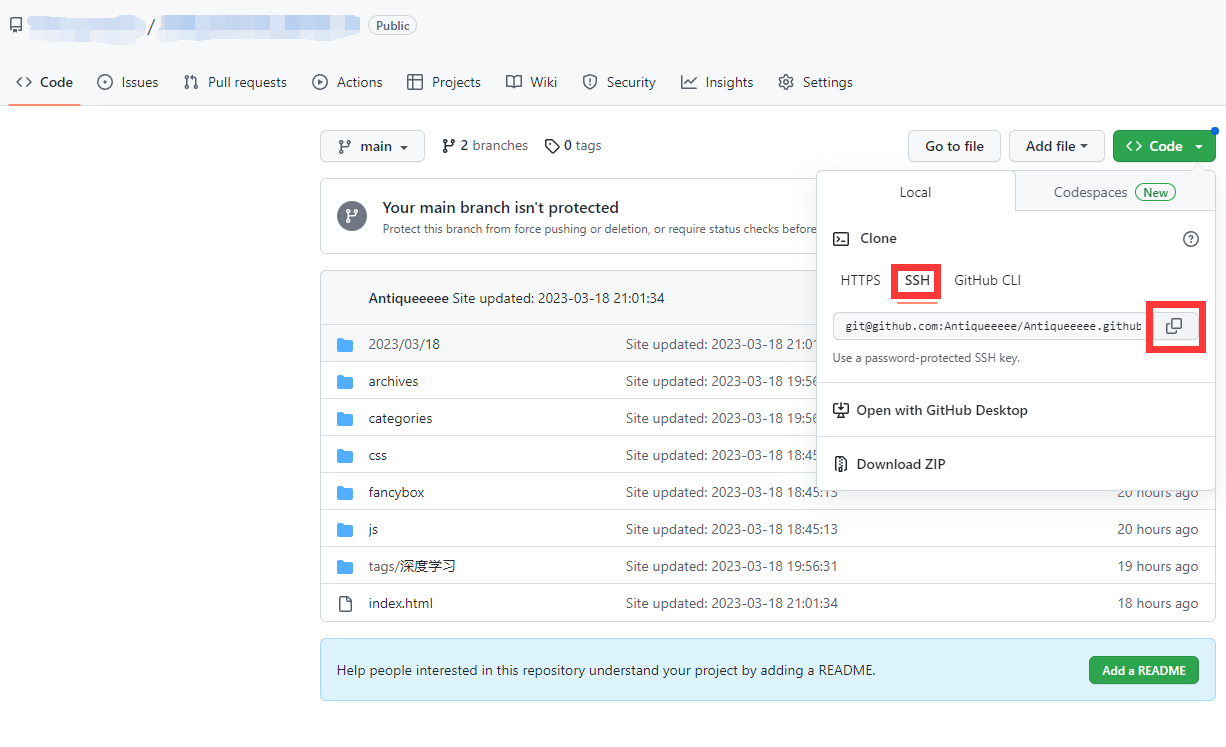Click the folder icon beside css
The image size is (1226, 747).
(x=345, y=456)
